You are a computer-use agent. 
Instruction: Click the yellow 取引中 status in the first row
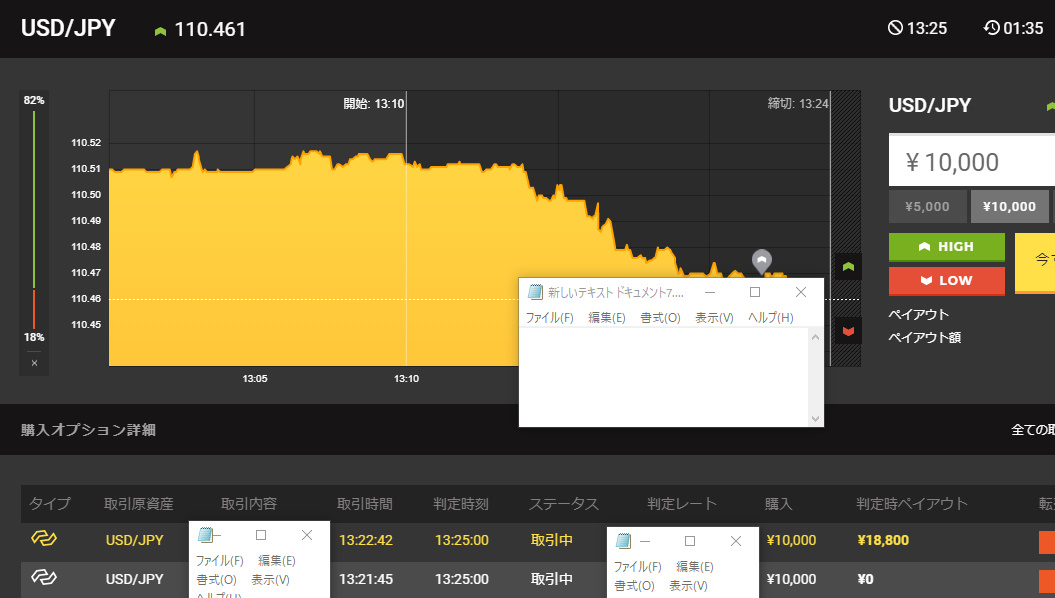pyautogui.click(x=552, y=540)
